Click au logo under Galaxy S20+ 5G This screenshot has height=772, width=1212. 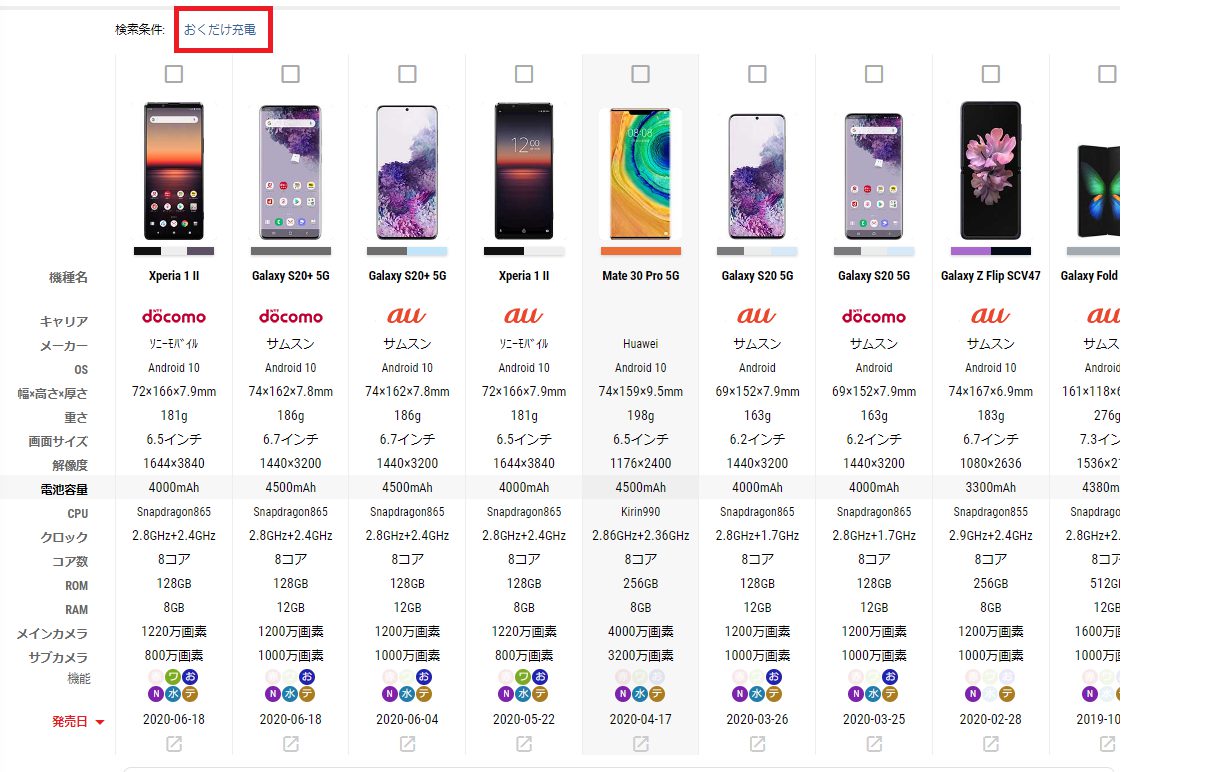tap(407, 316)
